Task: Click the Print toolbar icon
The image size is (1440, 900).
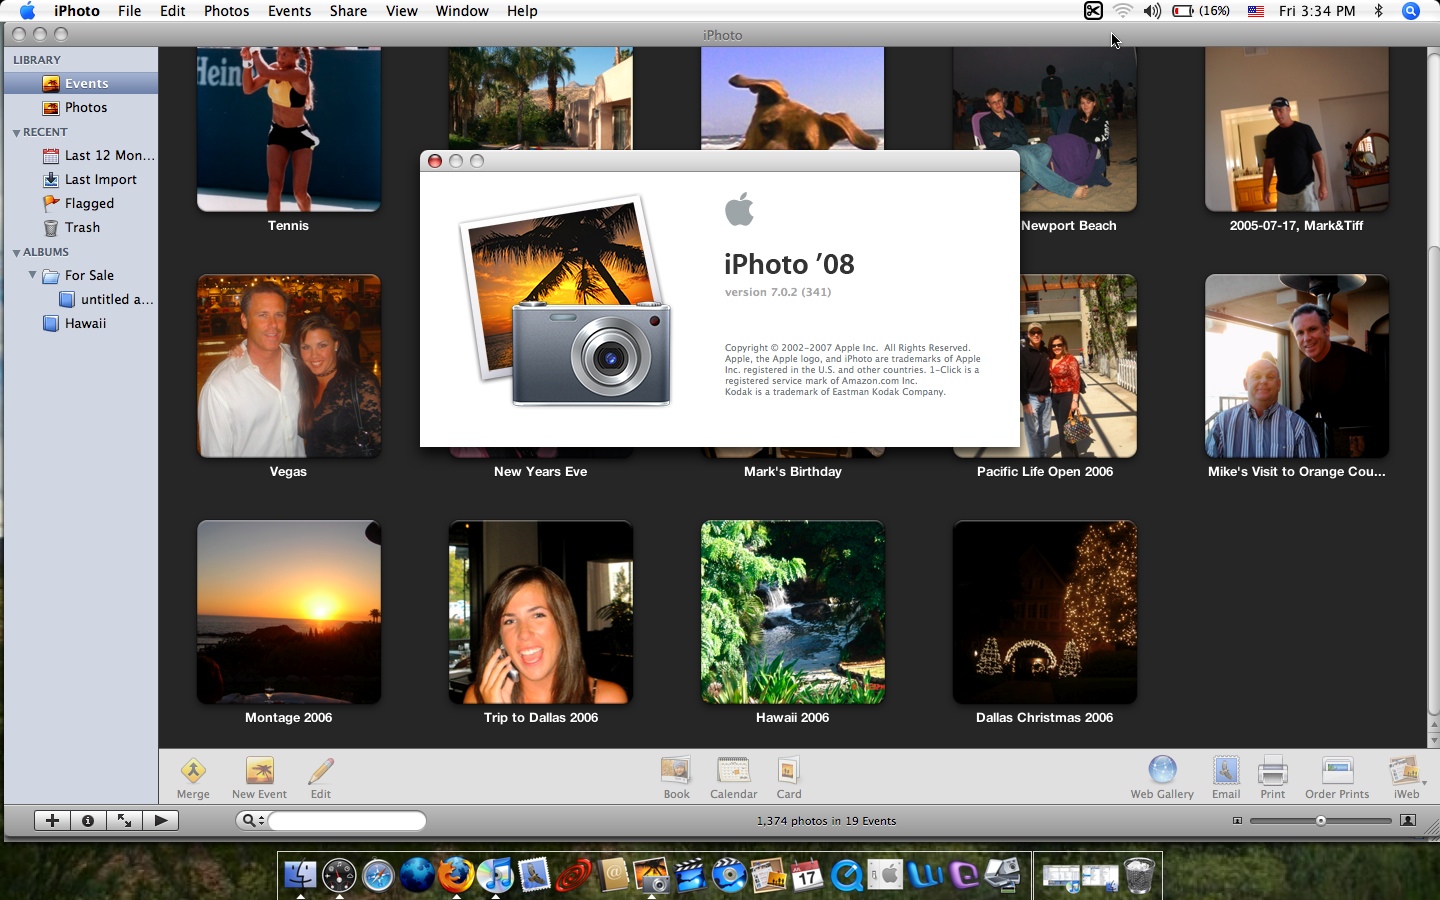Action: [1272, 771]
